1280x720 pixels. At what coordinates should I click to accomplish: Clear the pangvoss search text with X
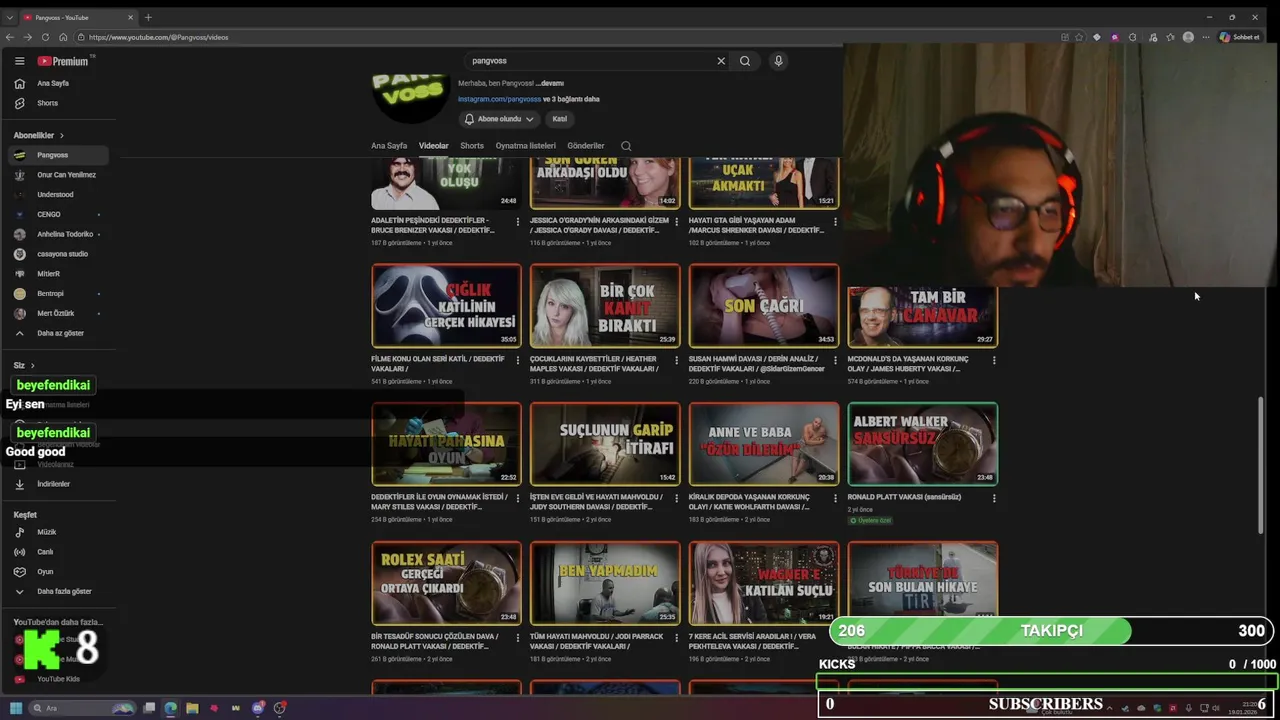click(x=721, y=61)
